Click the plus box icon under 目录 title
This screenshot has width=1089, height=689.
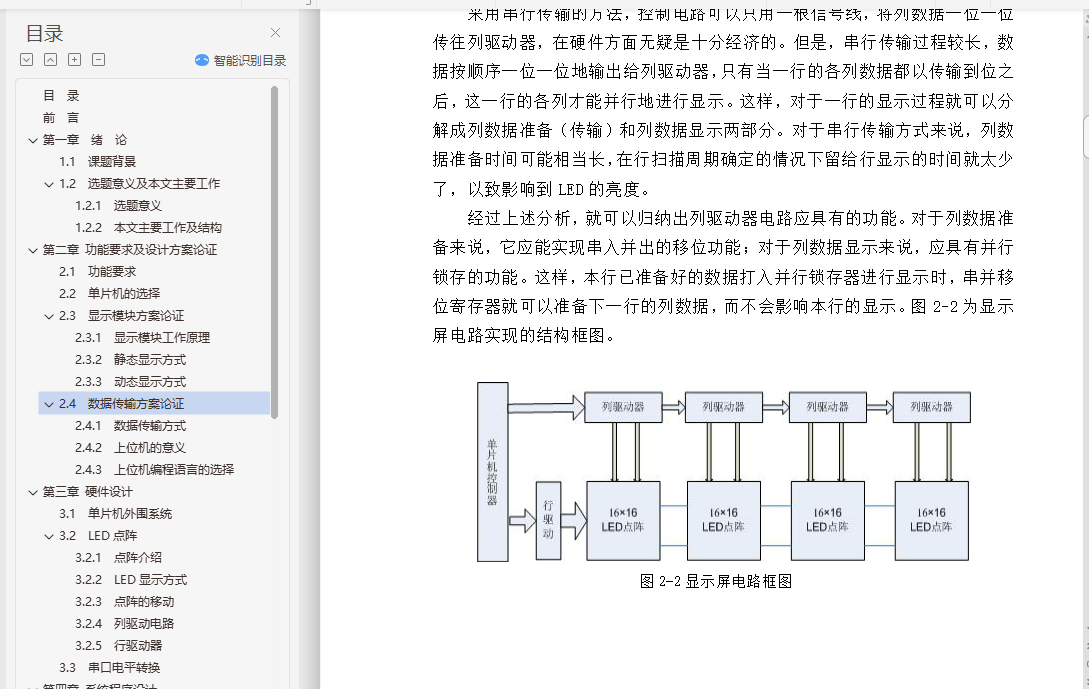coord(74,60)
